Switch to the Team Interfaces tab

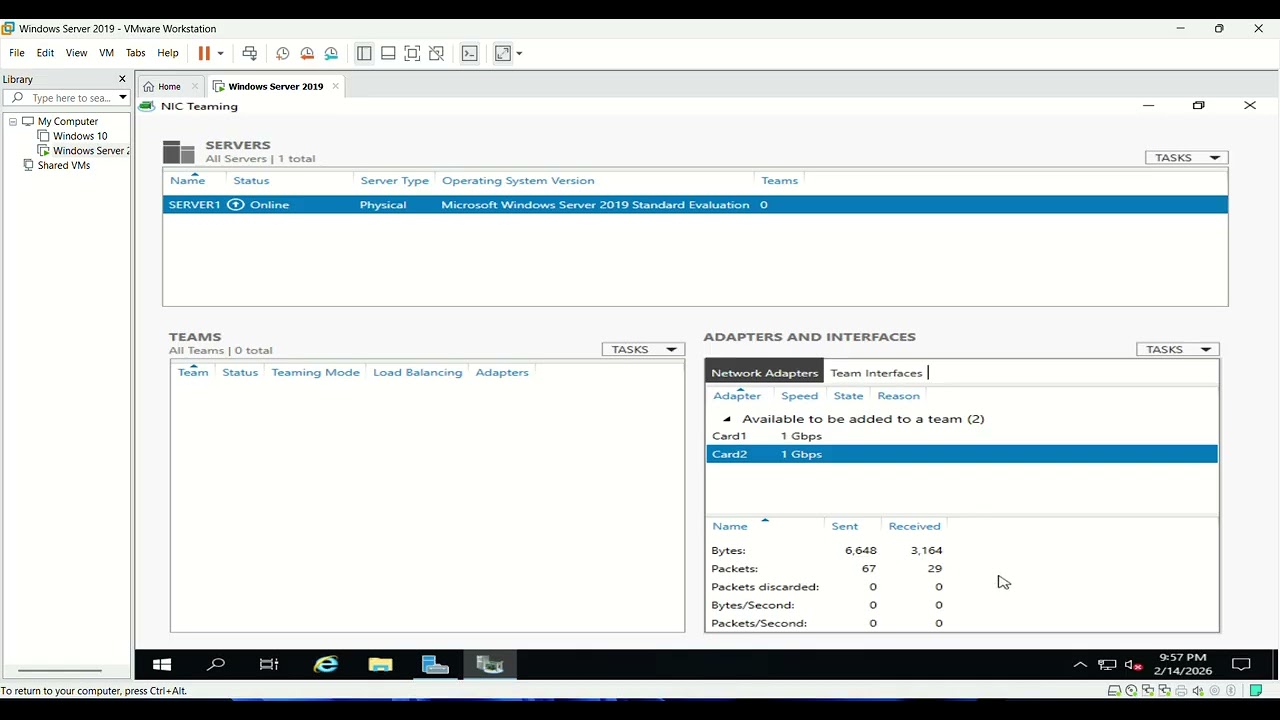point(876,373)
